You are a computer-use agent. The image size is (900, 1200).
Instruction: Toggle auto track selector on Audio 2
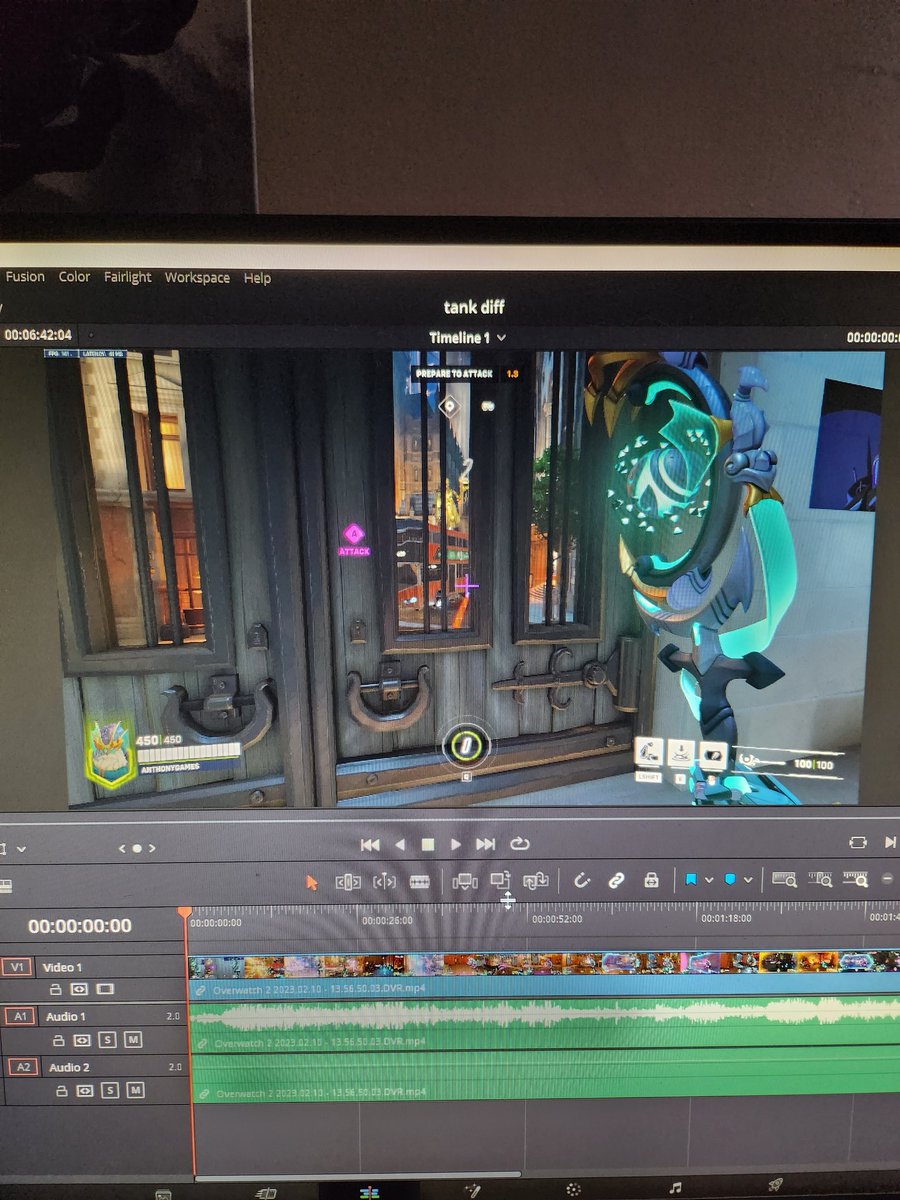(x=84, y=1090)
